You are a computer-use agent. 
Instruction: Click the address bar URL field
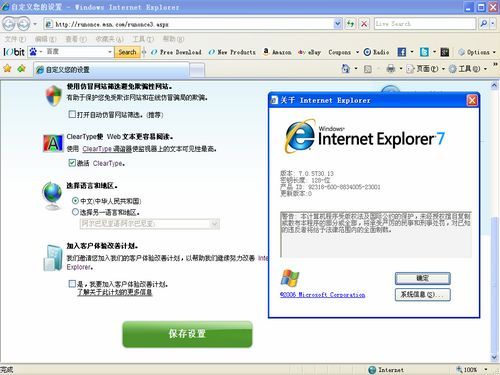[x=189, y=24]
